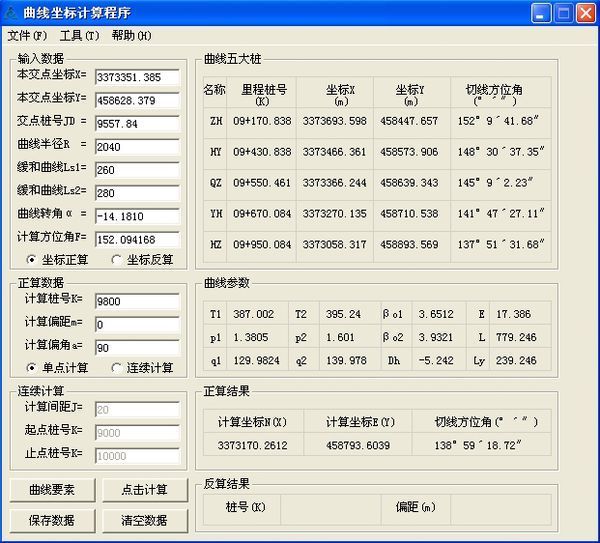
Task: Click the disabled 计算间距J field
Action: click(137, 410)
